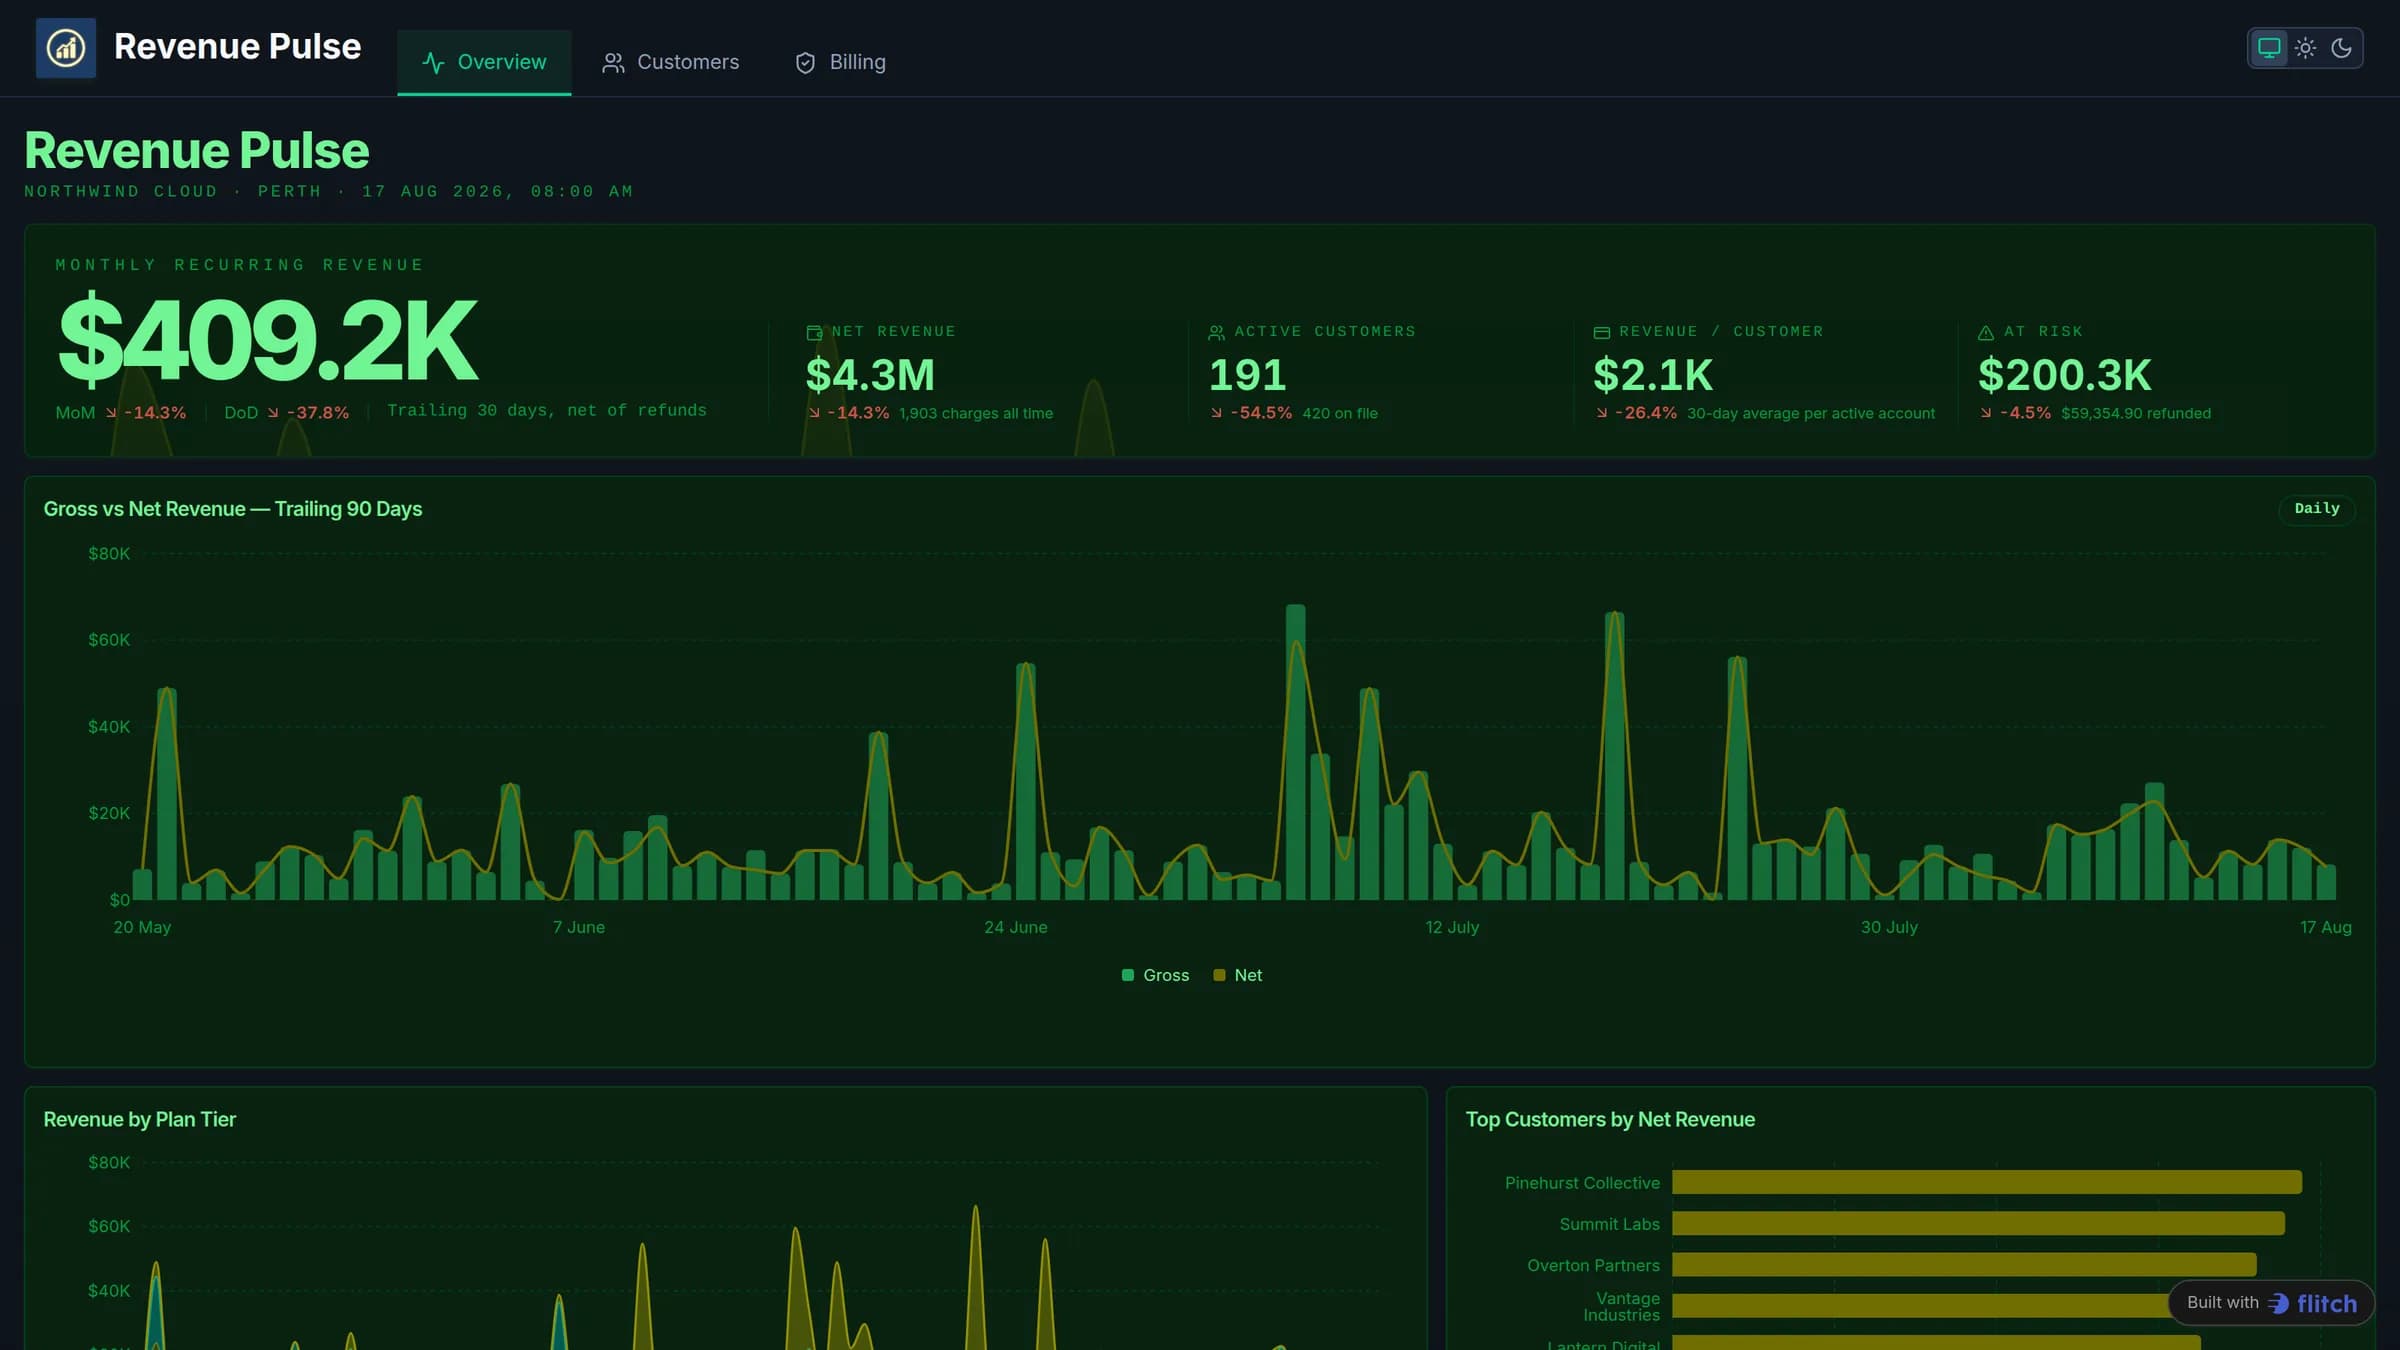Image resolution: width=2400 pixels, height=1350 pixels.
Task: Click the MoM down-arrow trend icon
Action: point(111,412)
